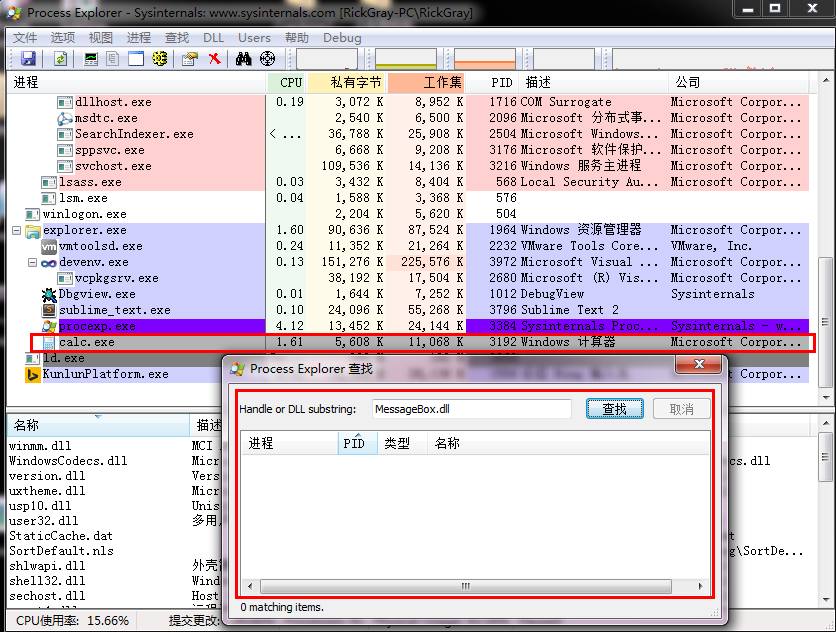The width and height of the screenshot is (836, 632).
Task: Sort by the 描述 column in process list
Action: pos(594,83)
